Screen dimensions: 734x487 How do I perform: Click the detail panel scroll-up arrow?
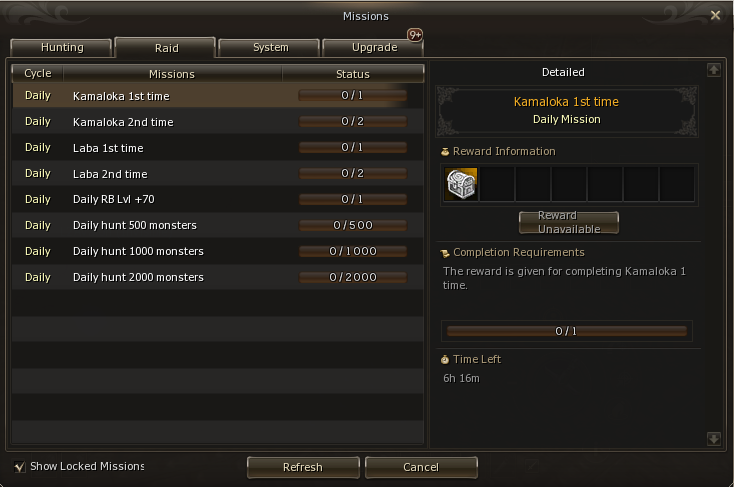coord(713,70)
